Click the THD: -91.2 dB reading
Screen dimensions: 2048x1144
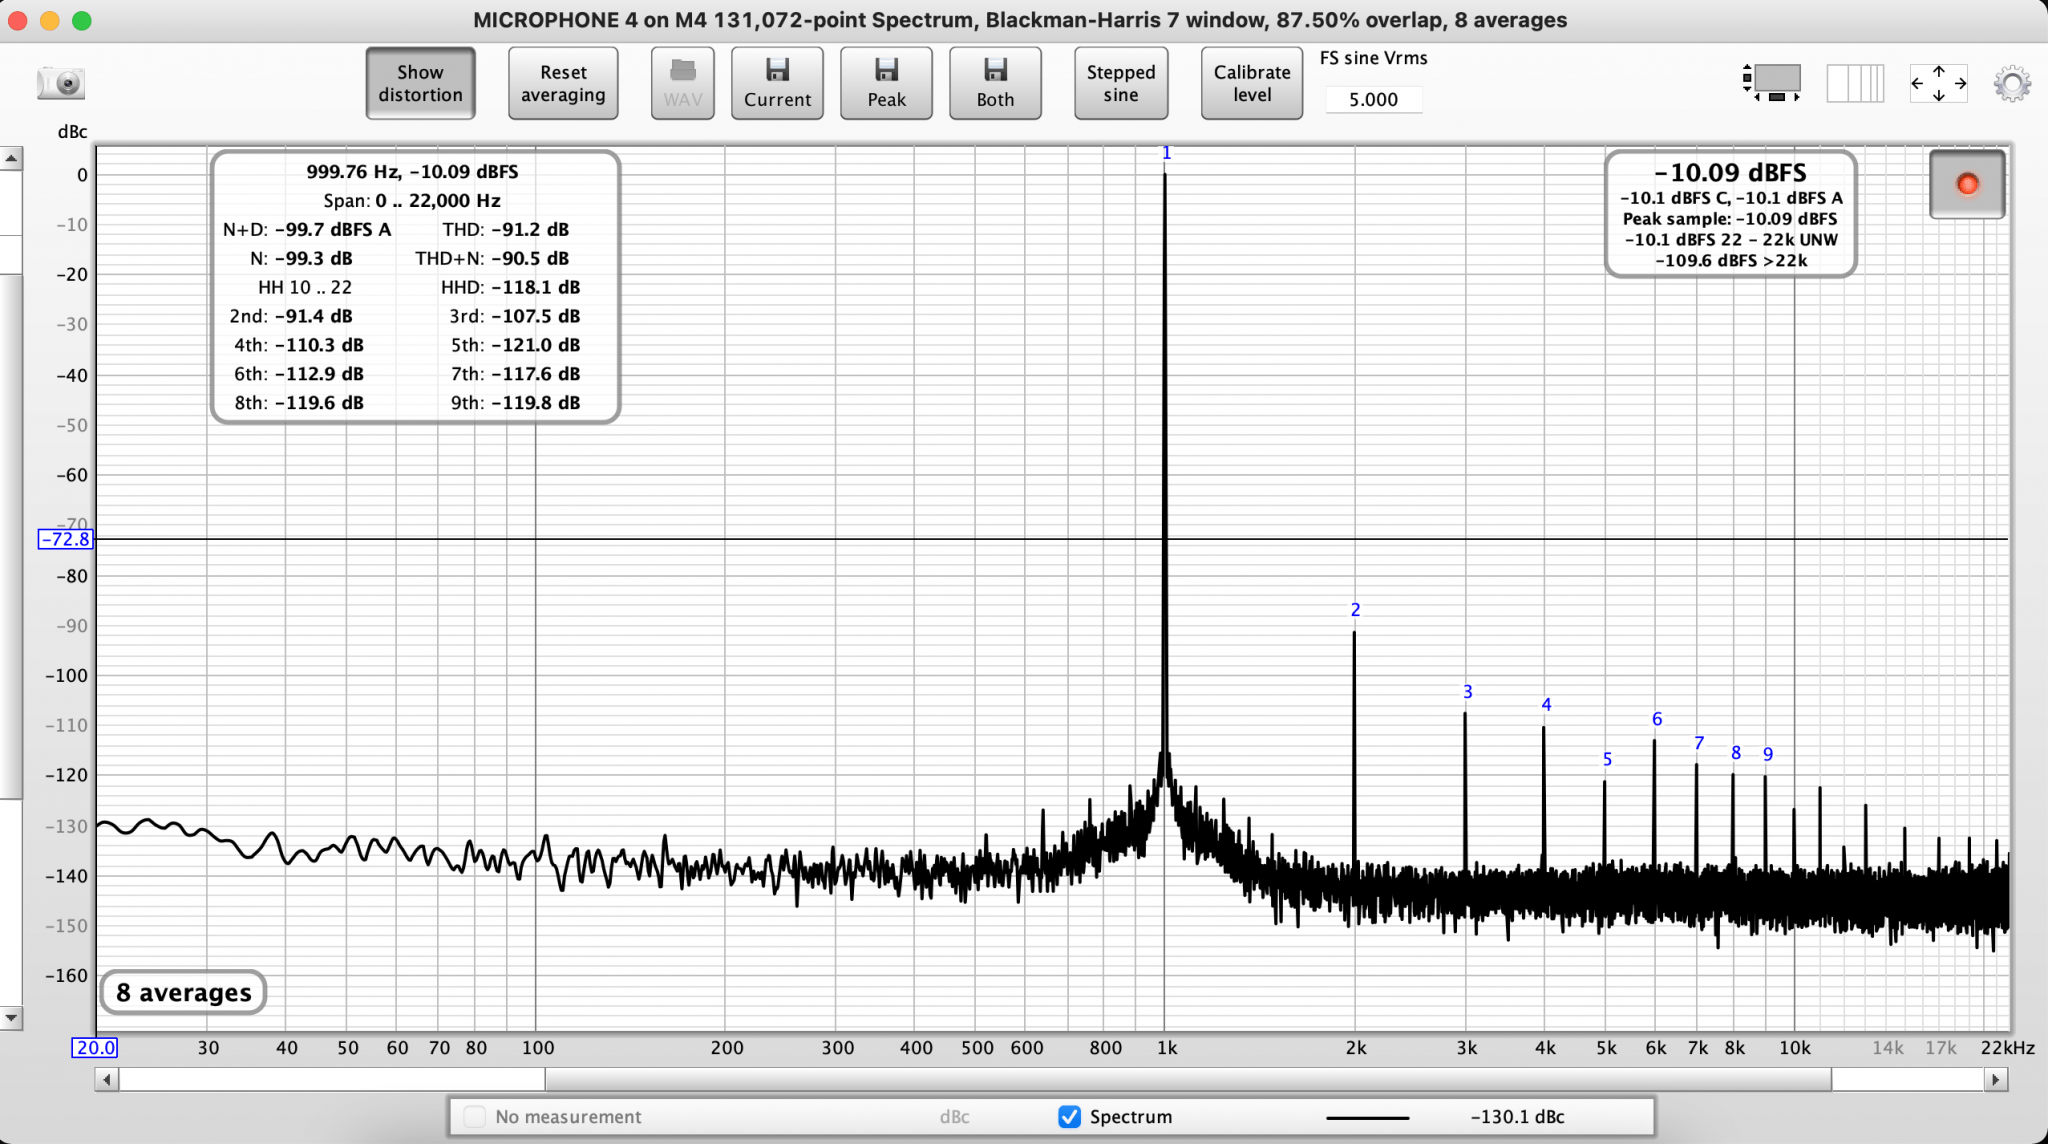[x=506, y=229]
